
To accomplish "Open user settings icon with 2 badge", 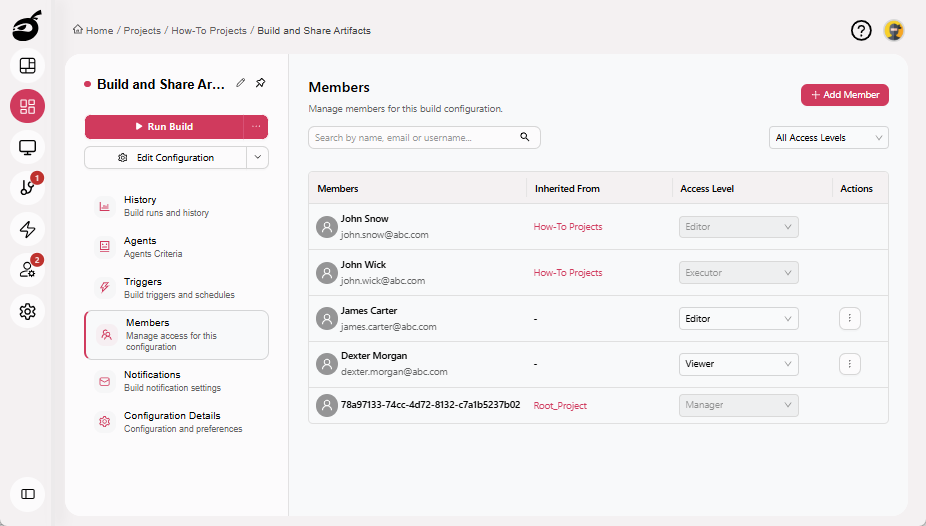I will point(27,270).
